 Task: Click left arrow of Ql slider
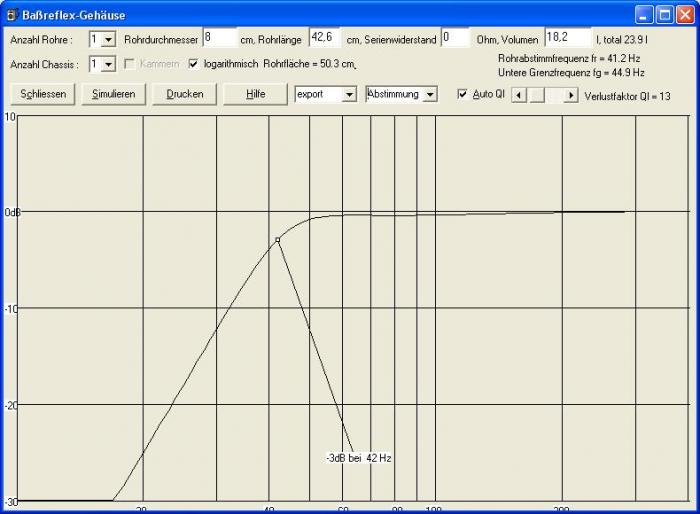click(x=518, y=95)
